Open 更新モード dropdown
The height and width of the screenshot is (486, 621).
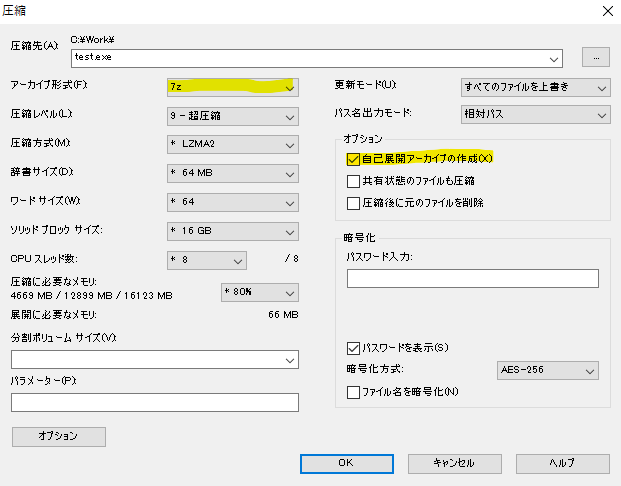[x=535, y=88]
